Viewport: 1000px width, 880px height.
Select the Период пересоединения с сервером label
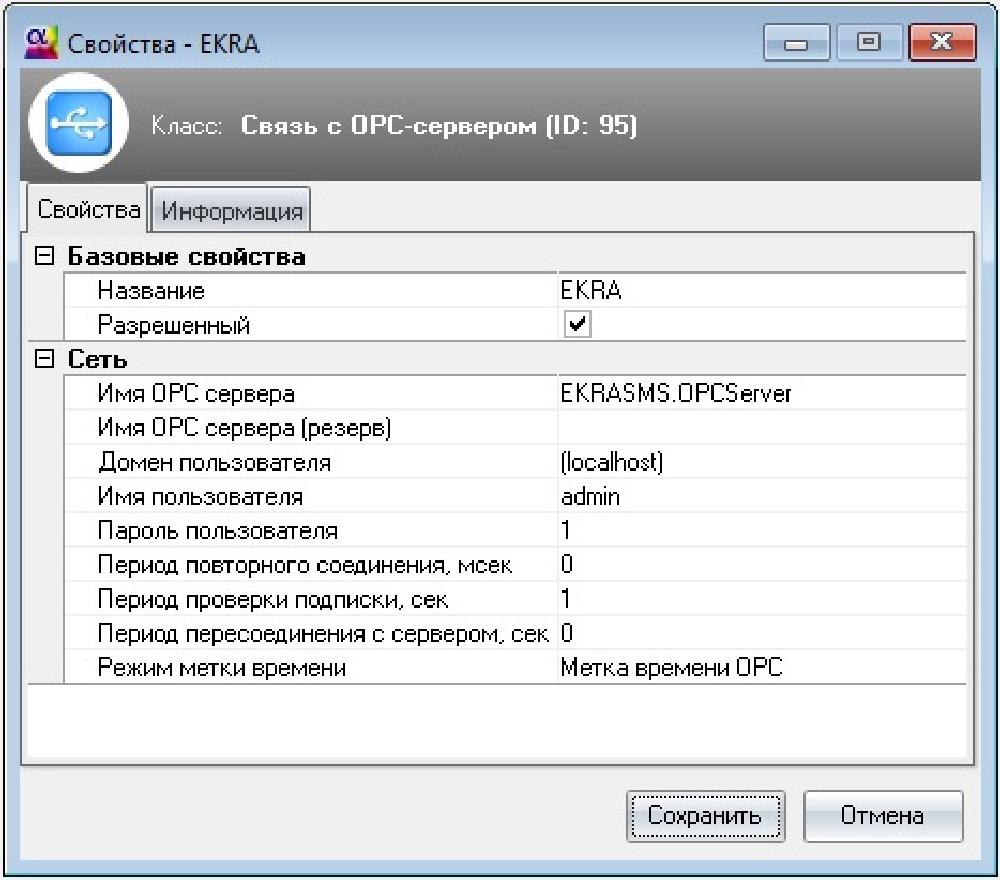323,634
